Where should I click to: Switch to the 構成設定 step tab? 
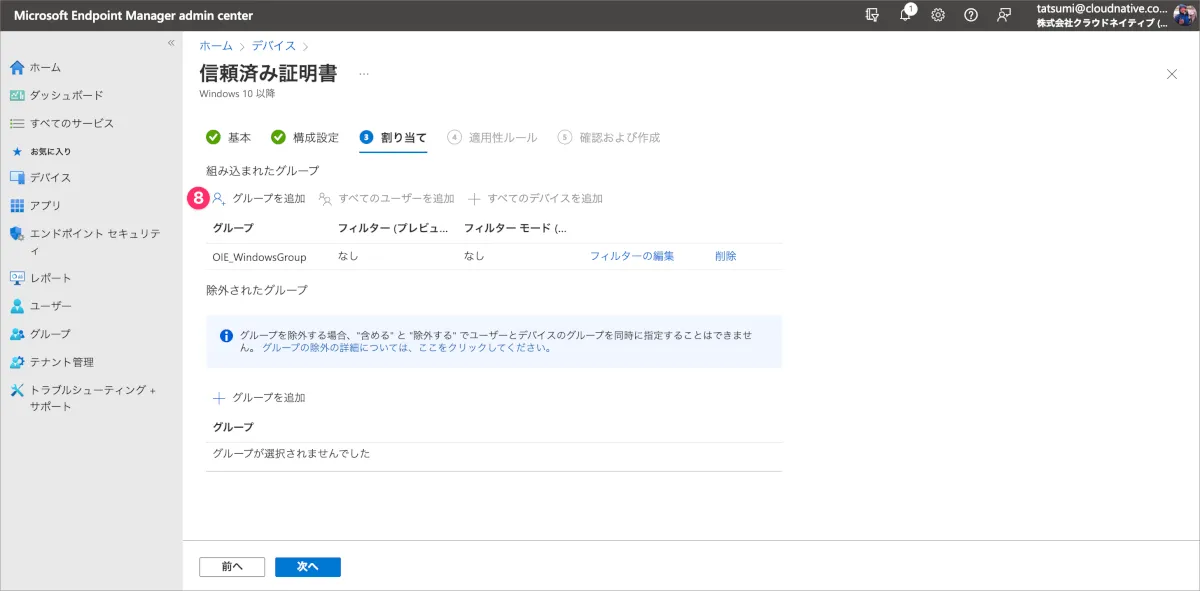(305, 137)
